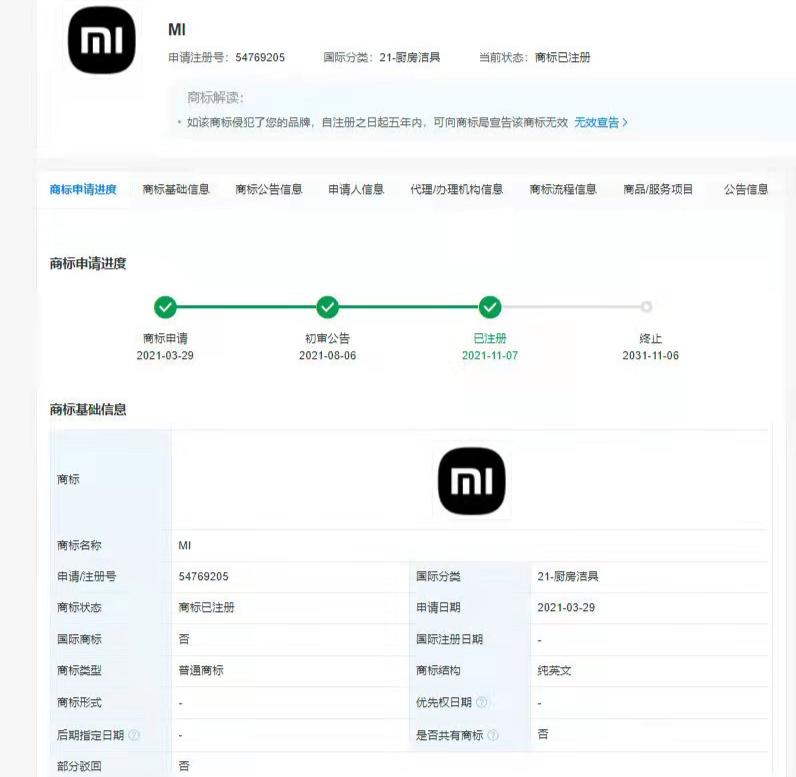Open the 商标公告信息 tab
The width and height of the screenshot is (796, 777).
point(269,189)
